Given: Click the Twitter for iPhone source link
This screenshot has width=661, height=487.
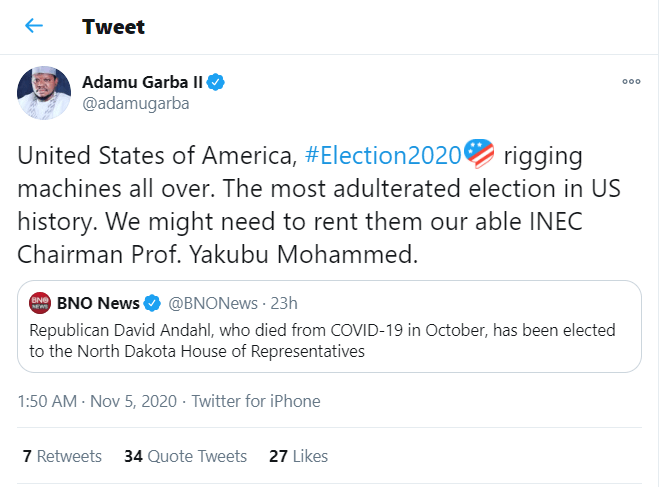Looking at the screenshot, I should (256, 401).
